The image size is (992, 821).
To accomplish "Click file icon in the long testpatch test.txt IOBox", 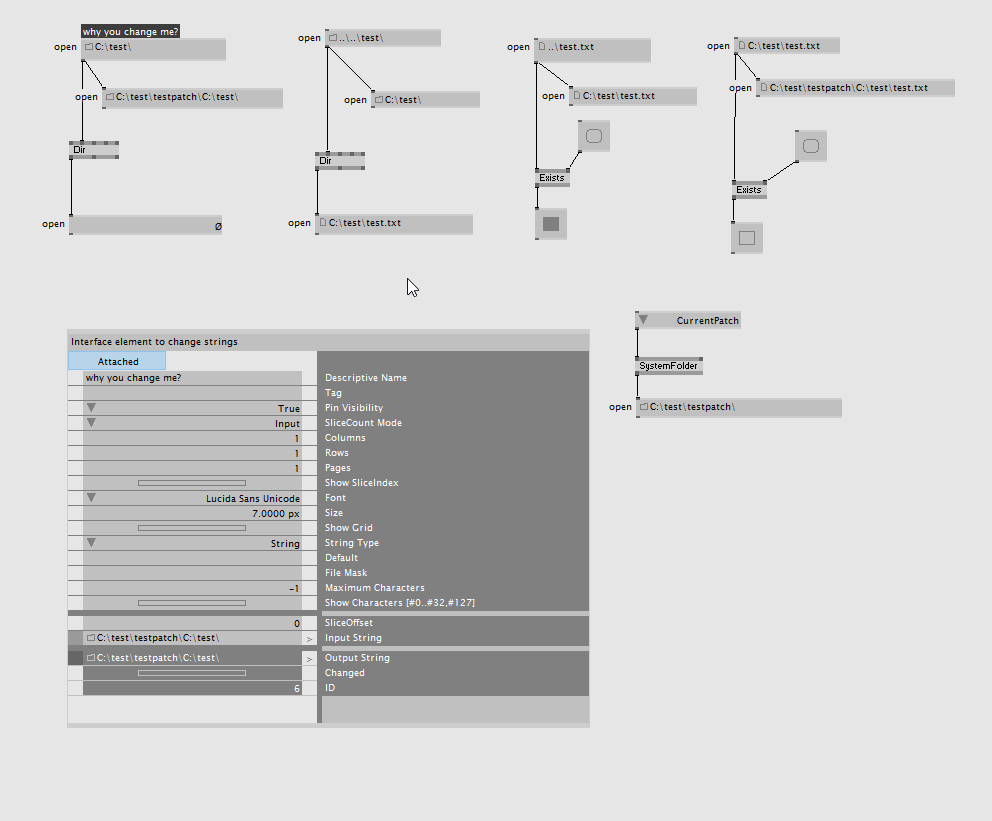I will (x=763, y=88).
